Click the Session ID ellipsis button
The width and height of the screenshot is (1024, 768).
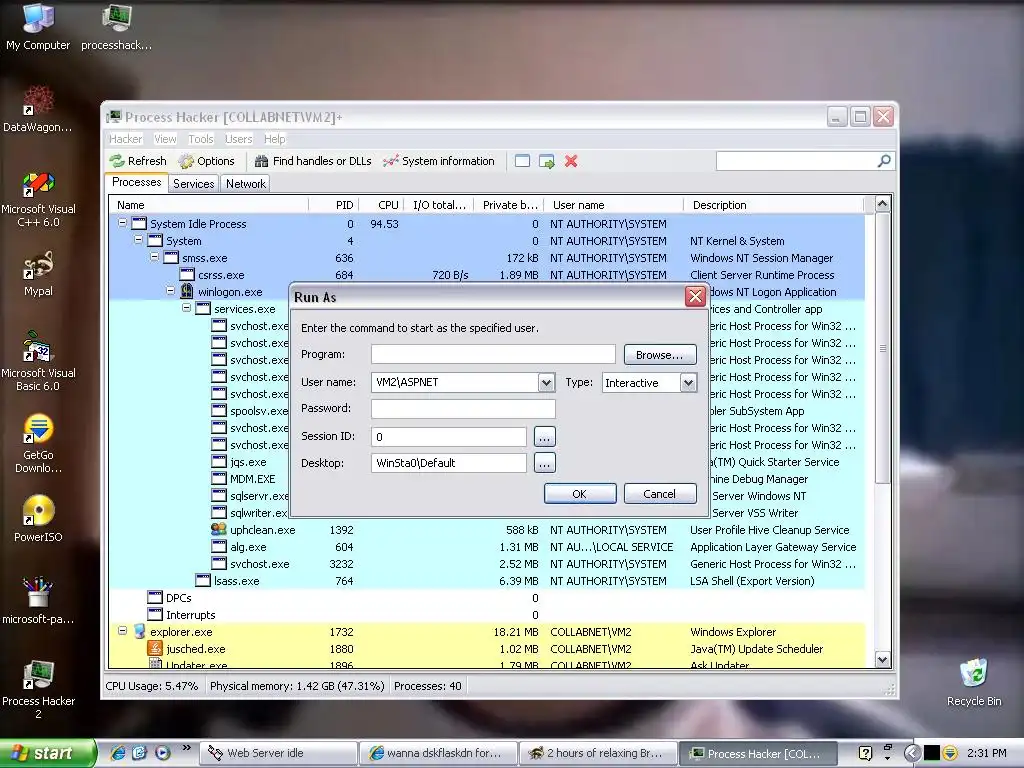pyautogui.click(x=544, y=436)
